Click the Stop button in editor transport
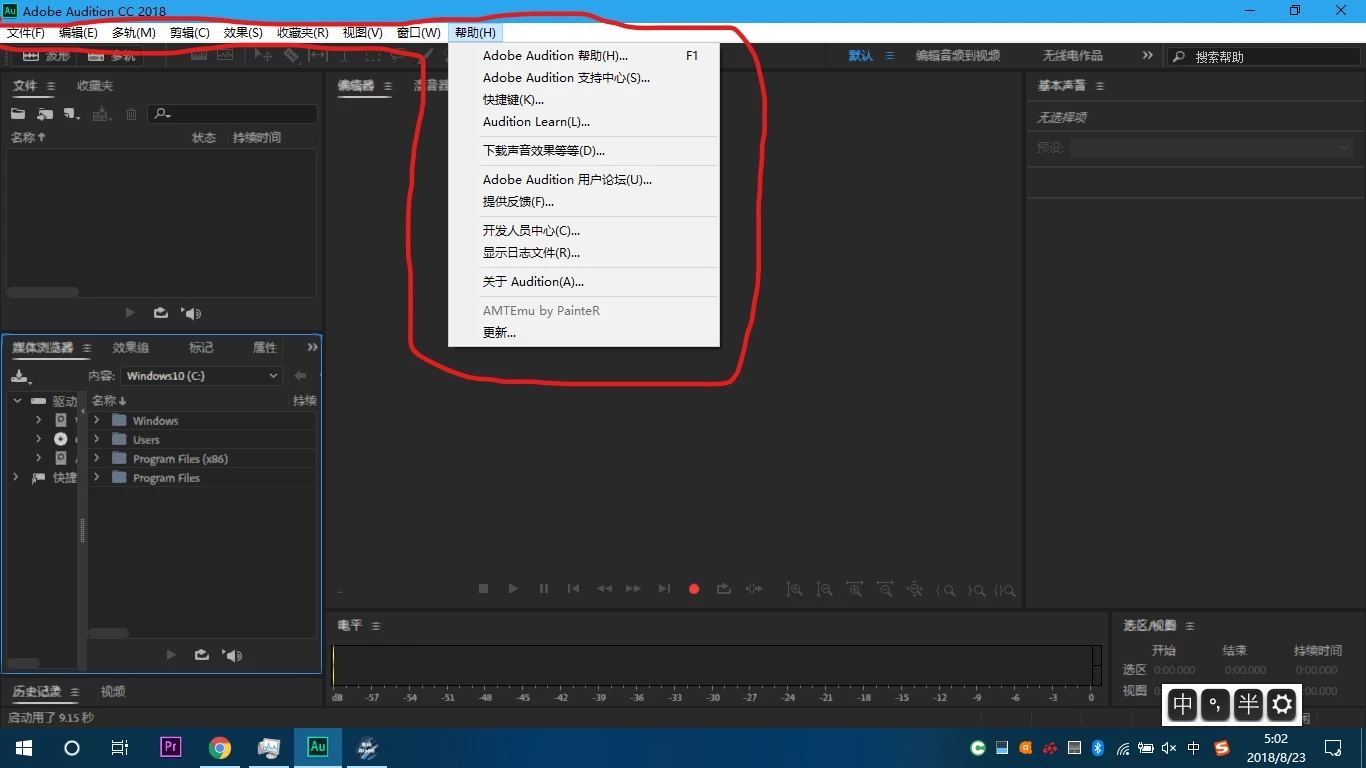 [x=483, y=589]
